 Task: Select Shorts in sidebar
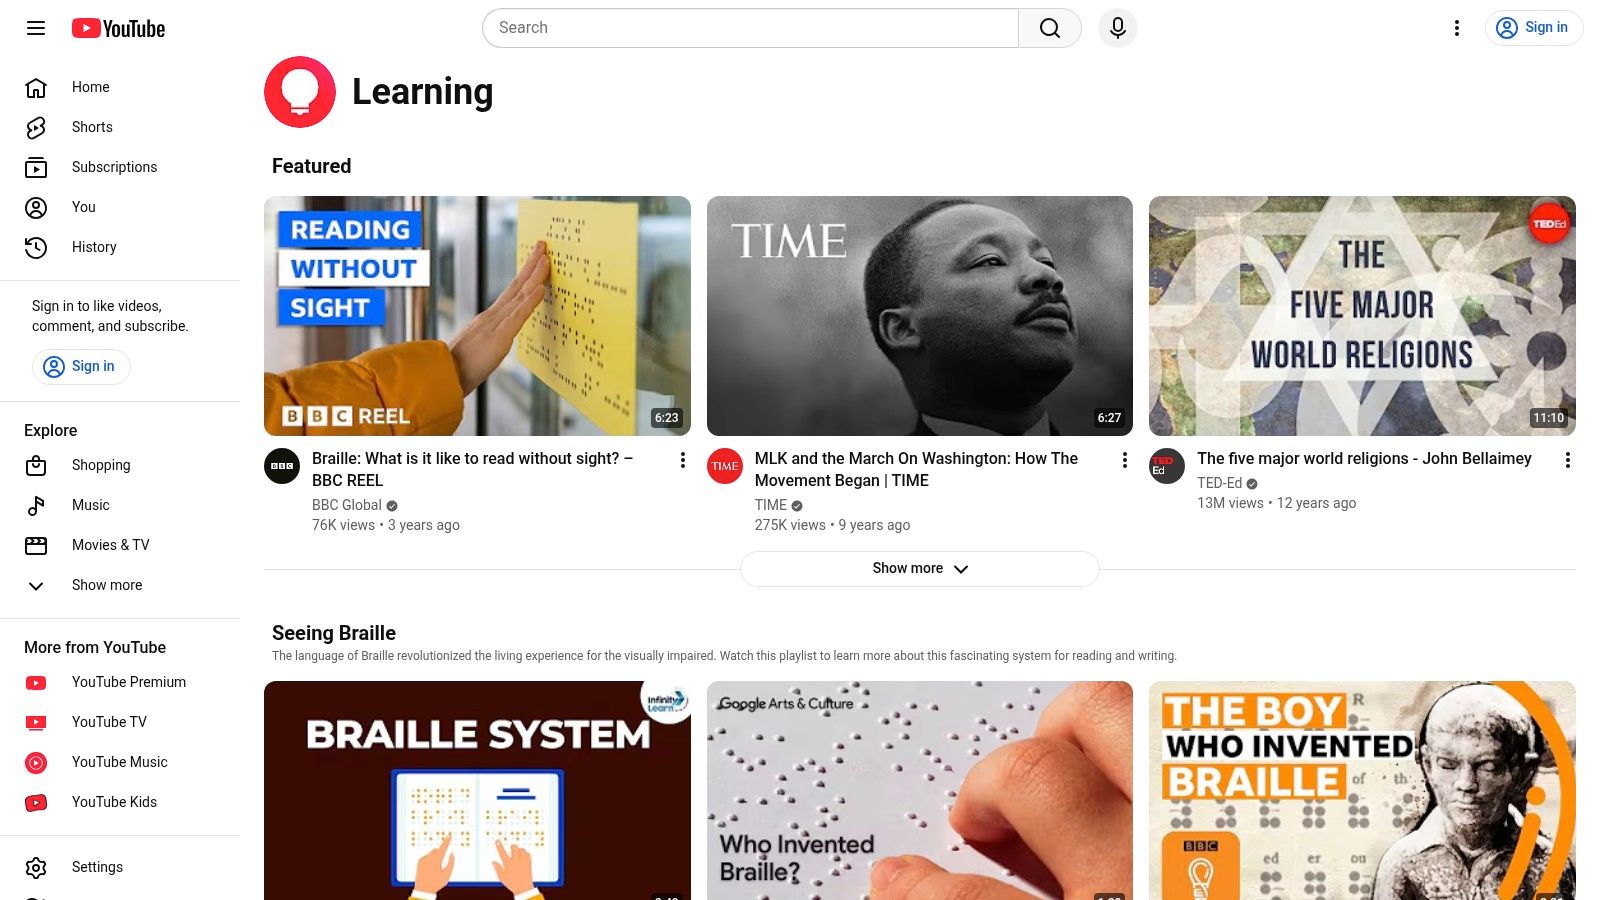point(120,127)
